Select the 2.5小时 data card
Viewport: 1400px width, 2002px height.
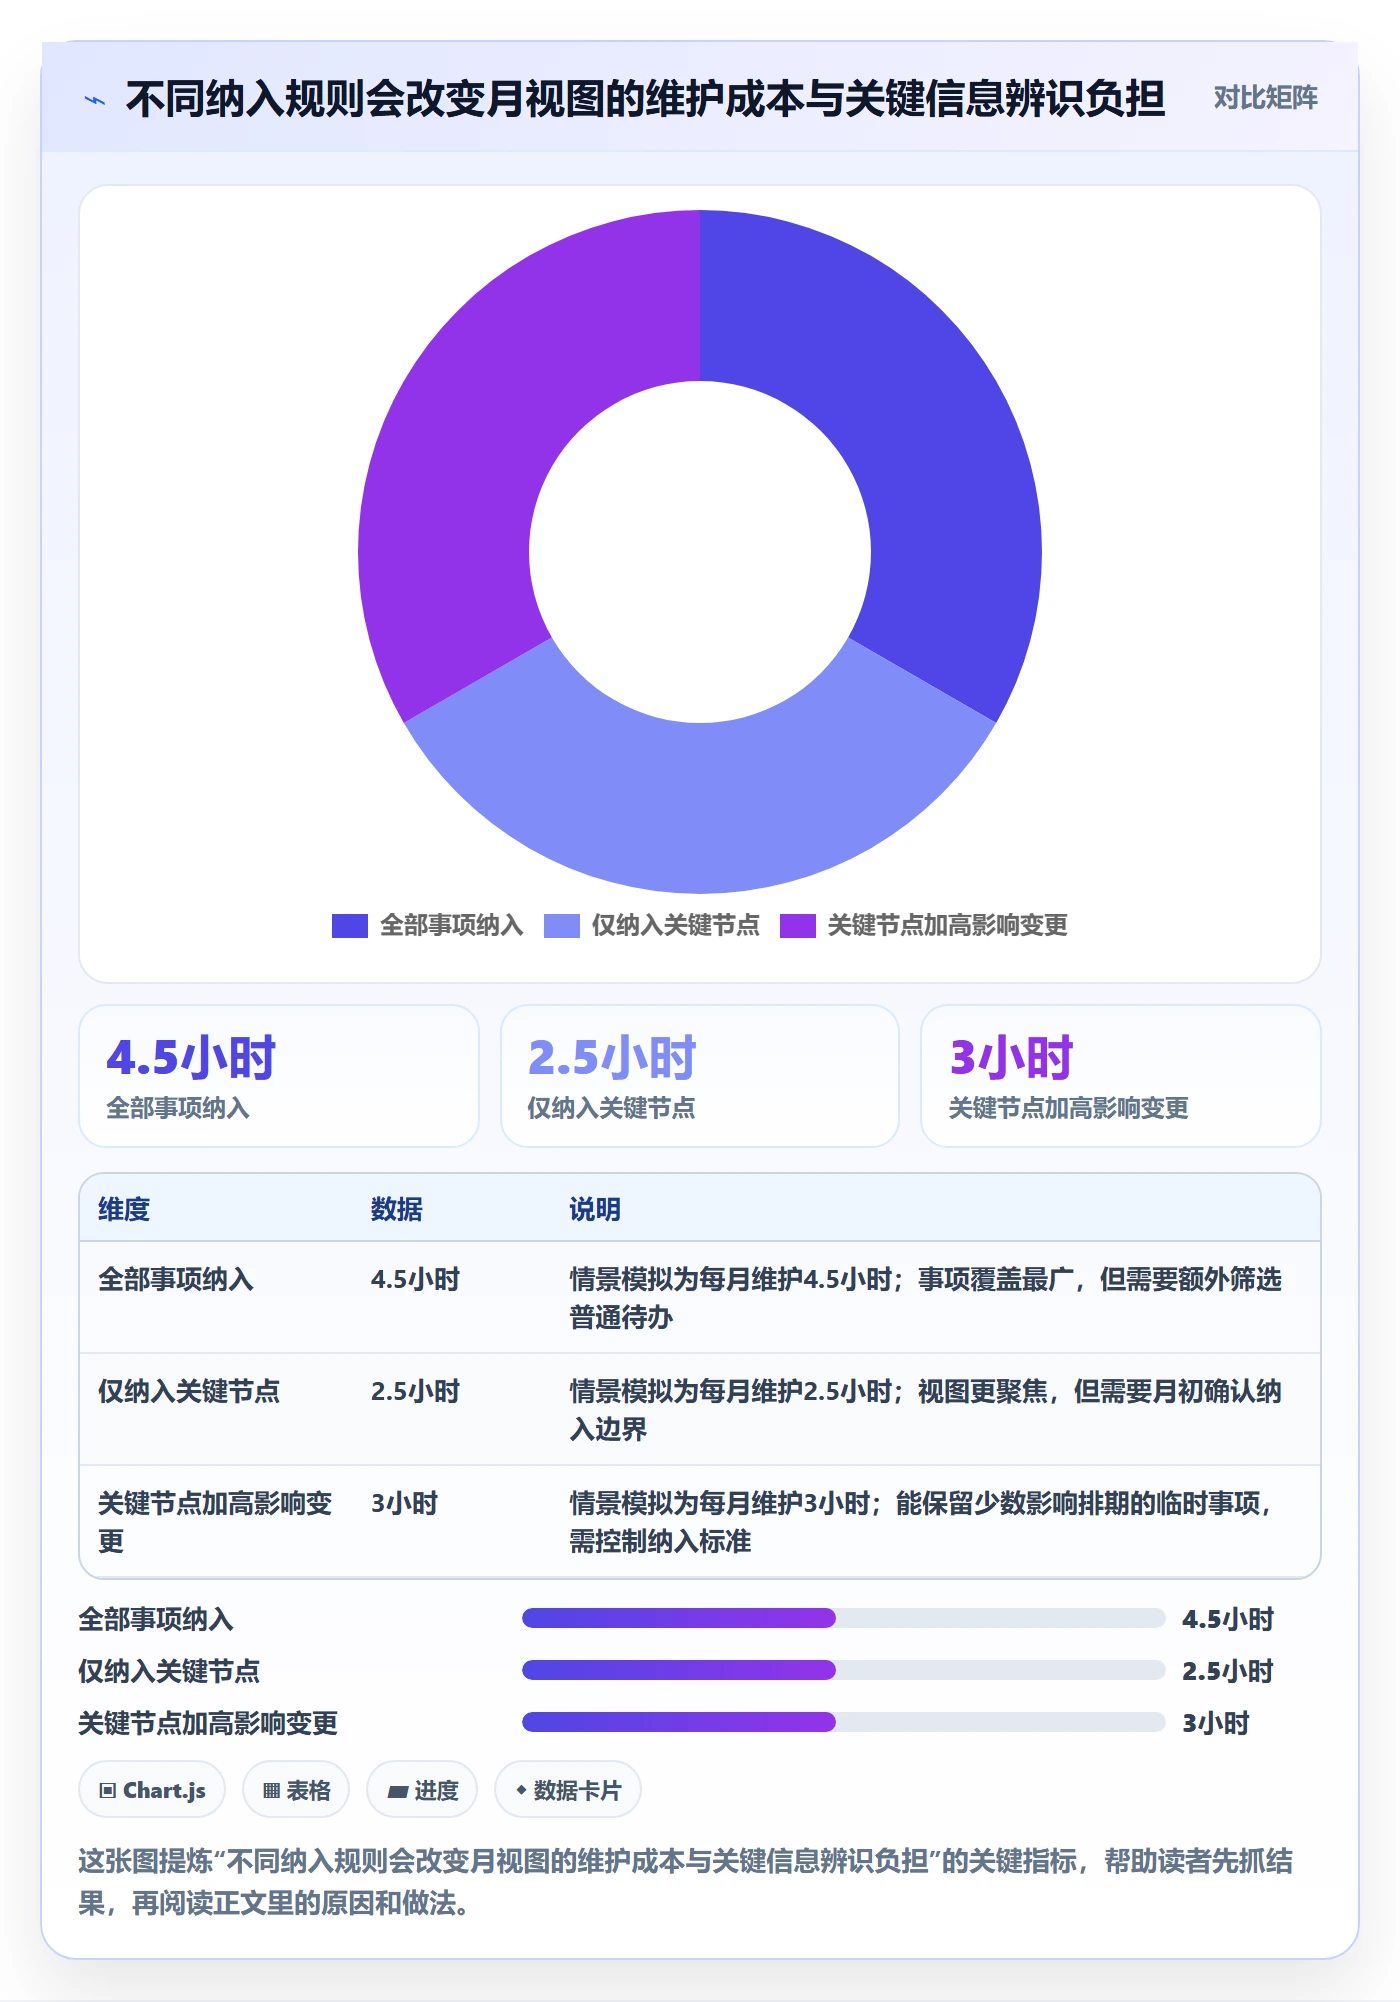700,1076
